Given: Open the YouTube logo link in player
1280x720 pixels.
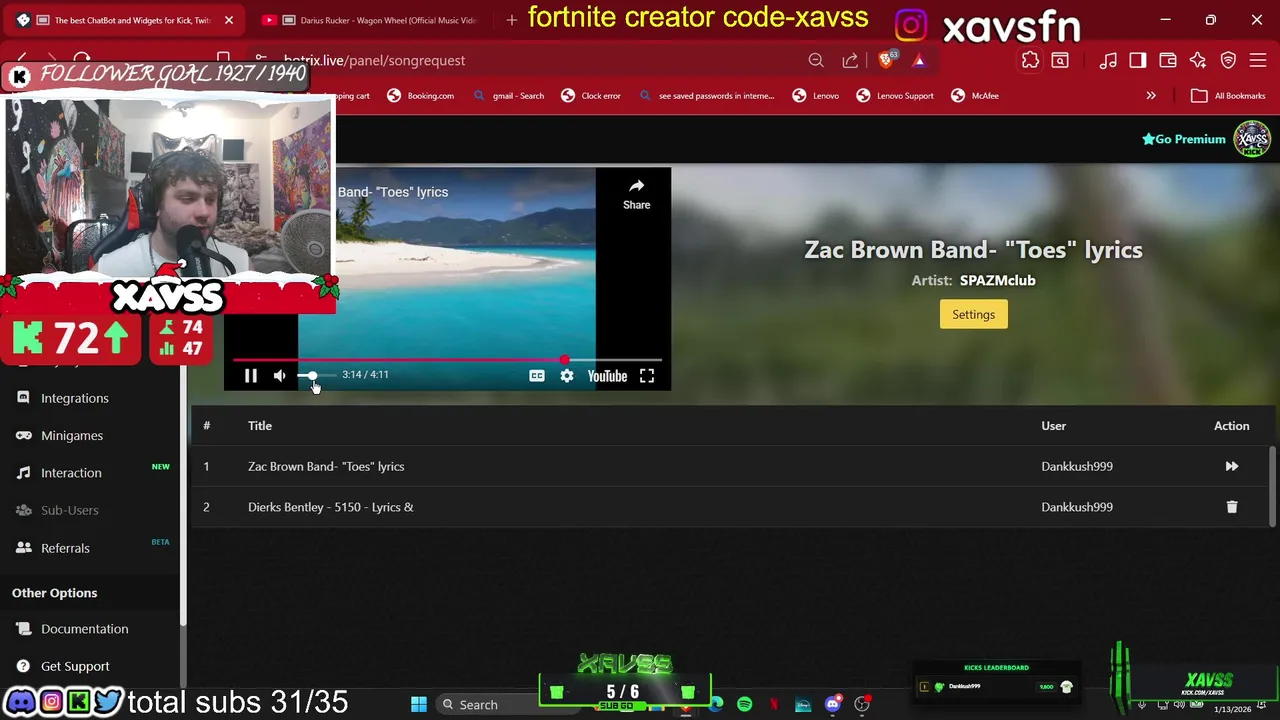Looking at the screenshot, I should (607, 376).
